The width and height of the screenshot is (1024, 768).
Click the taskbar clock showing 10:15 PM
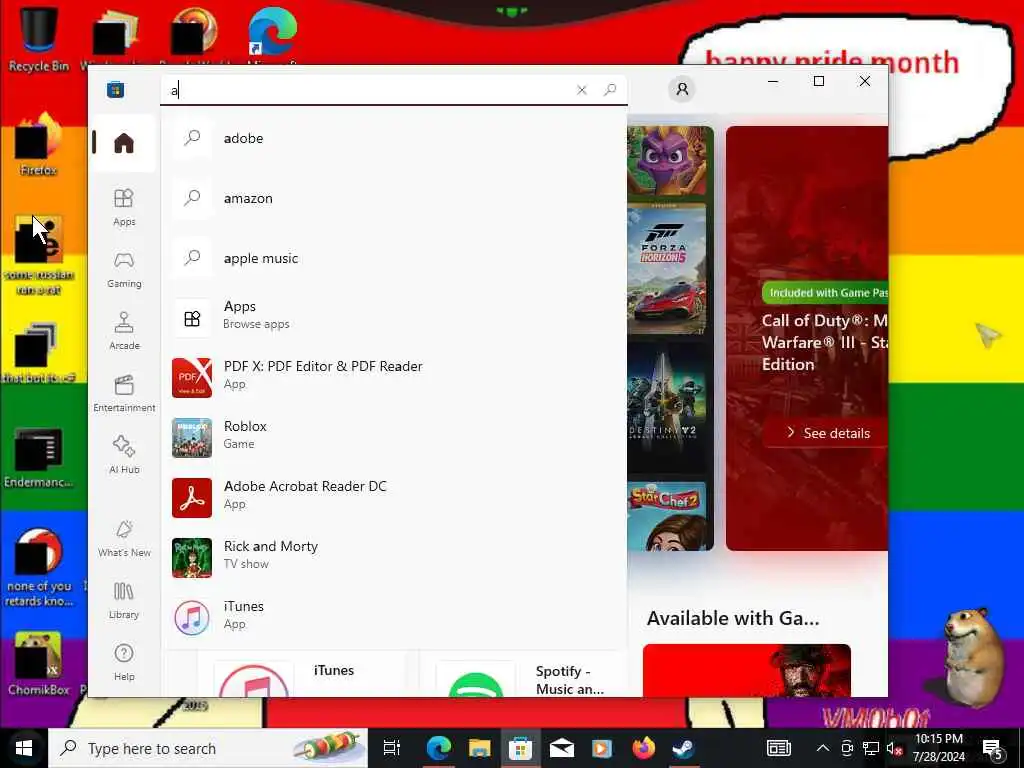tap(938, 748)
